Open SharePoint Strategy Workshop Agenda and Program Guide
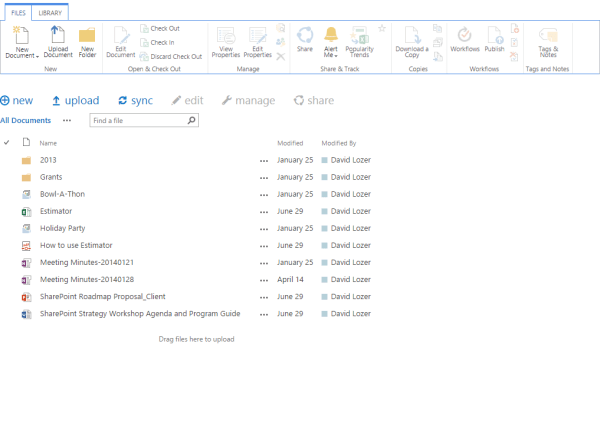The height and width of the screenshot is (421, 600). 140,314
